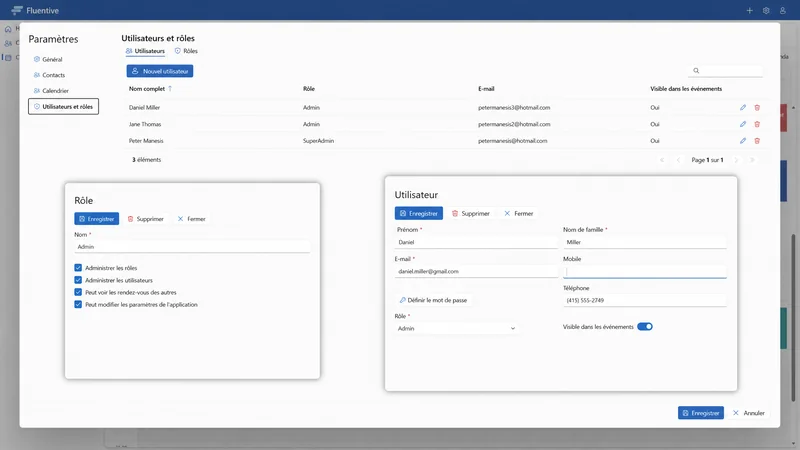Screen dimensions: 800x450
Task: Open the Rôle dropdown showing Admin
Action: [456, 328]
